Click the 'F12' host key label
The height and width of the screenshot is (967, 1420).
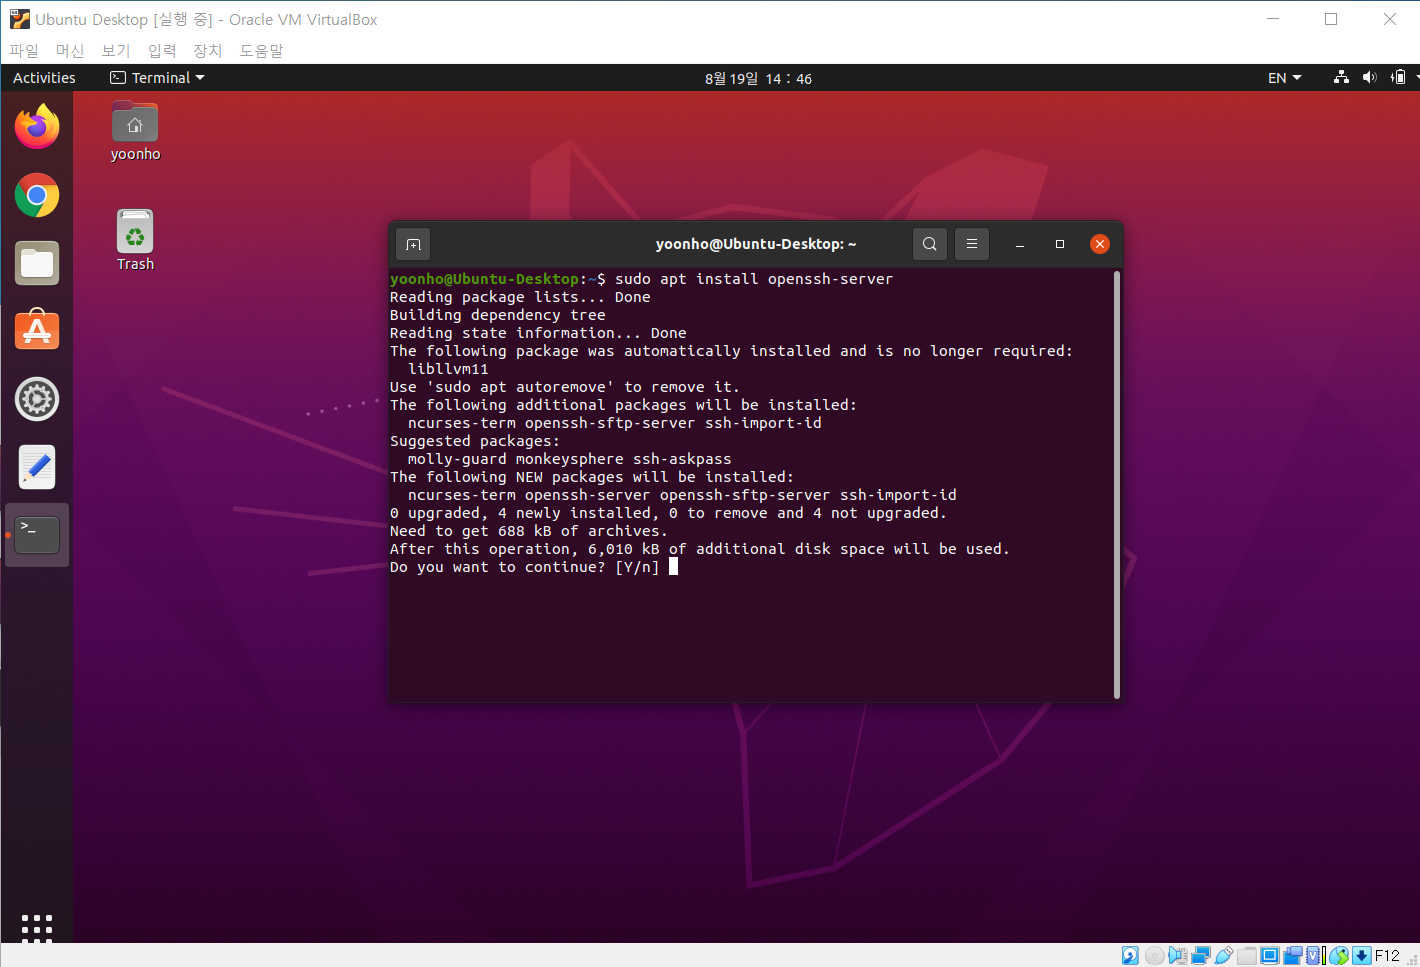(1387, 956)
